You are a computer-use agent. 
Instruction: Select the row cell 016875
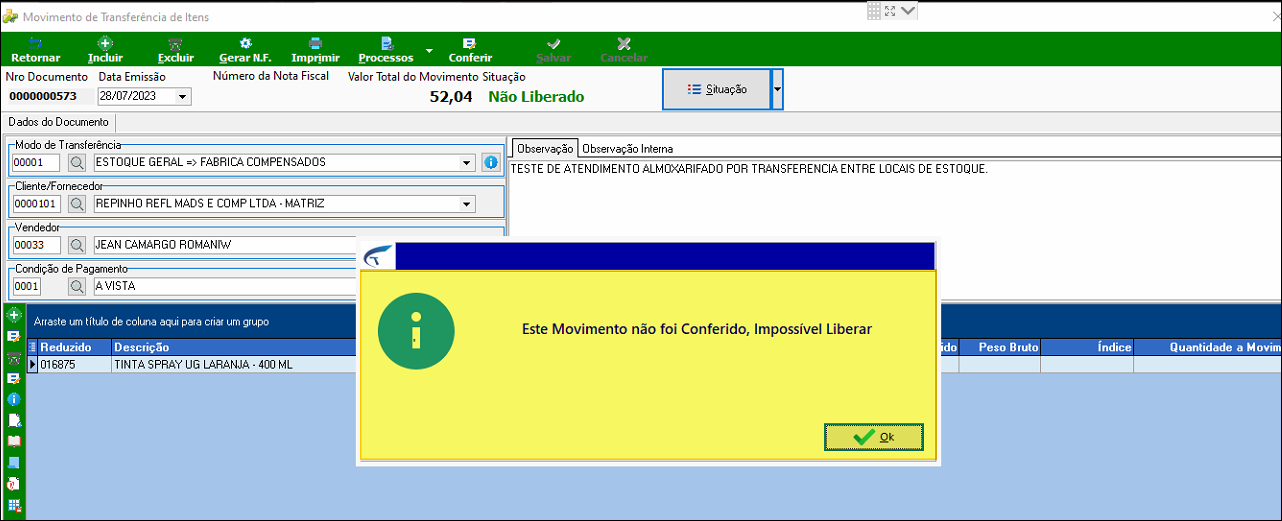pyautogui.click(x=74, y=365)
